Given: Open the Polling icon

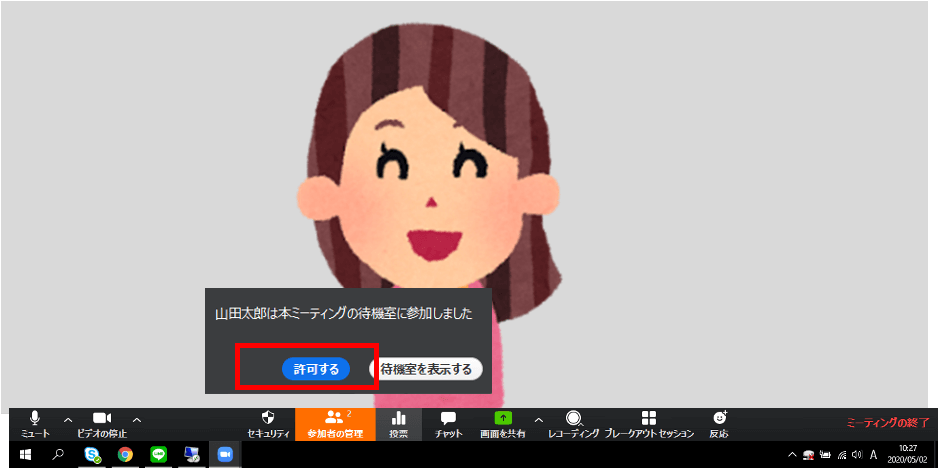Looking at the screenshot, I should [398, 423].
